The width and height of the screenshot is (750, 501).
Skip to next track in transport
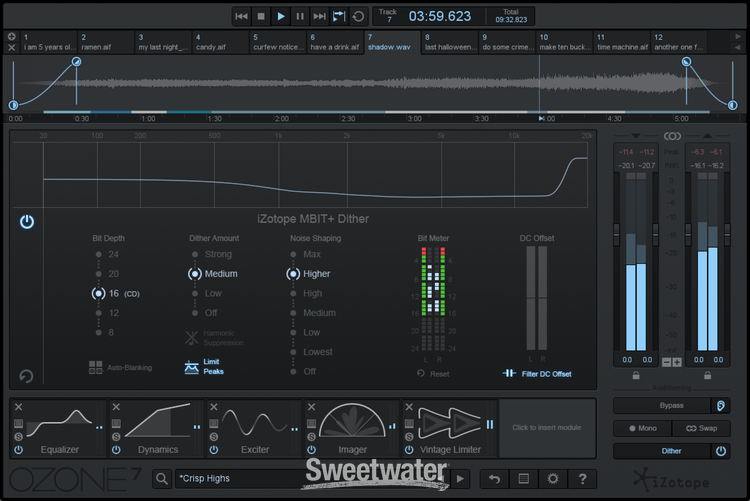click(320, 16)
